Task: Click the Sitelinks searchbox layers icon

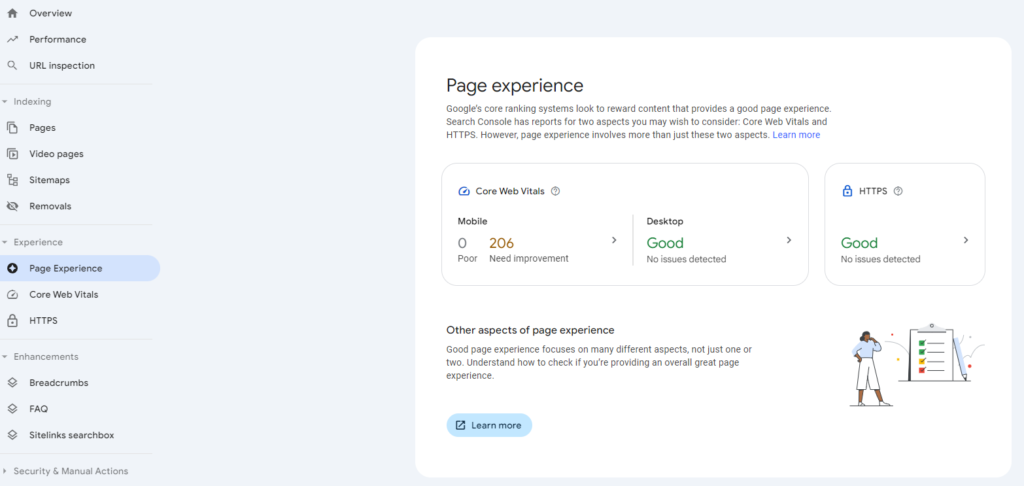Action: [x=12, y=435]
